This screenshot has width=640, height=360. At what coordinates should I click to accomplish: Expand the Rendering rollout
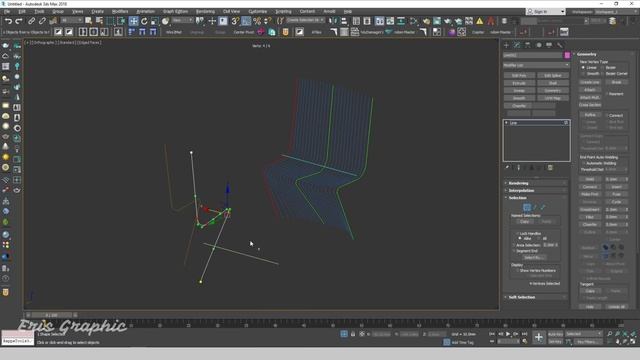[x=536, y=183]
